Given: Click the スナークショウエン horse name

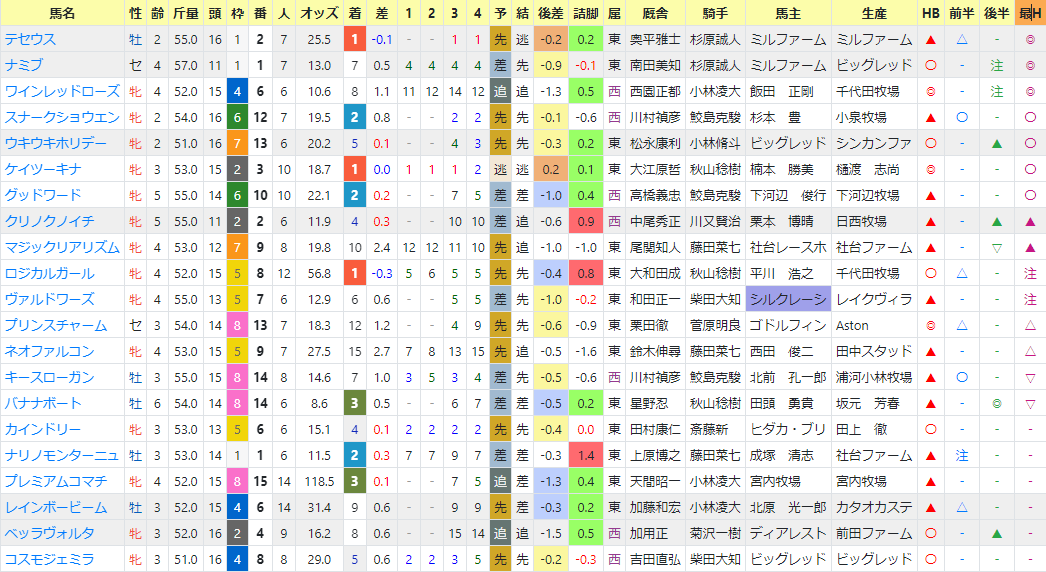Looking at the screenshot, I should tap(62, 117).
